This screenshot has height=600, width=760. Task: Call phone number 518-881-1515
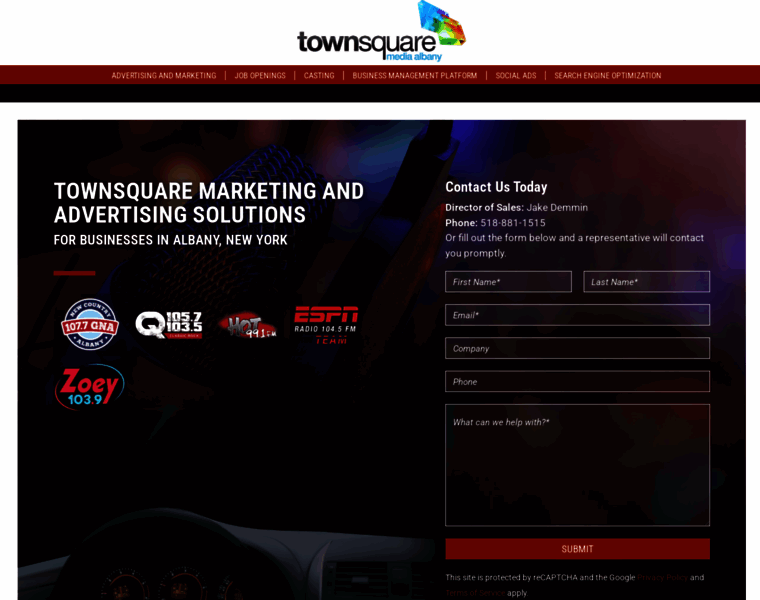coord(513,223)
